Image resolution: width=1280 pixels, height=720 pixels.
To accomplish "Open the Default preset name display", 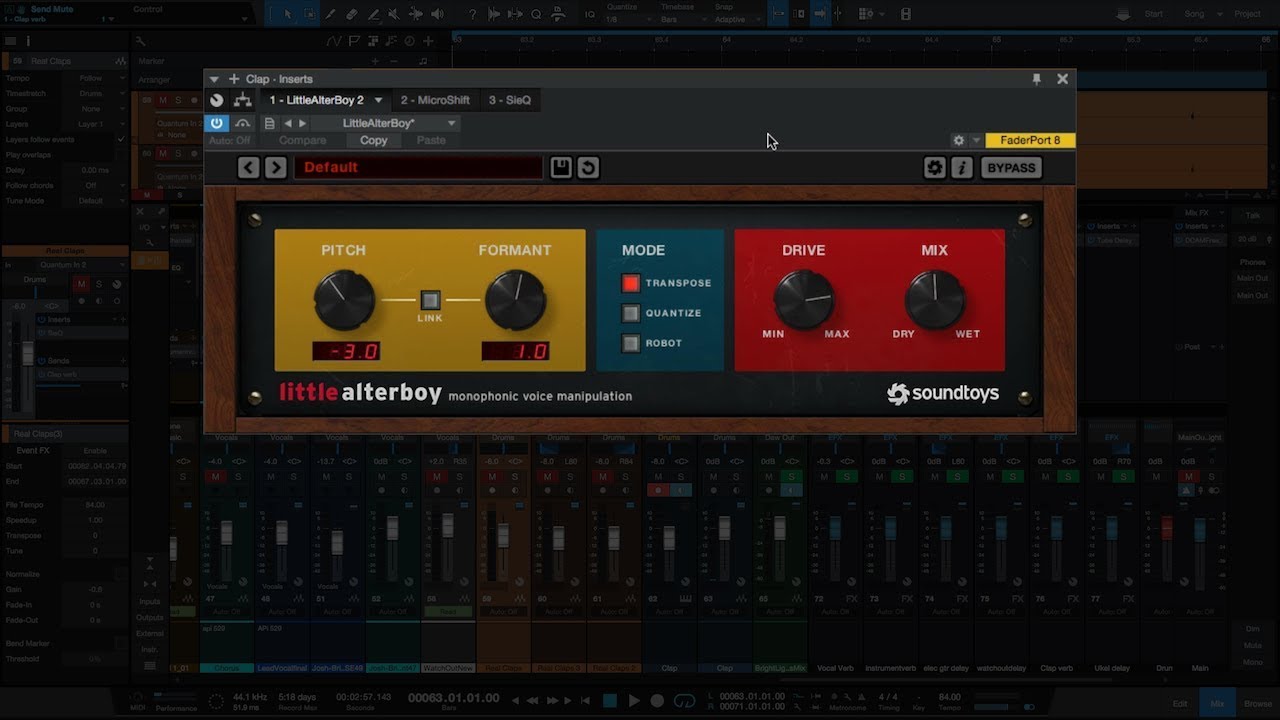I will pos(418,167).
